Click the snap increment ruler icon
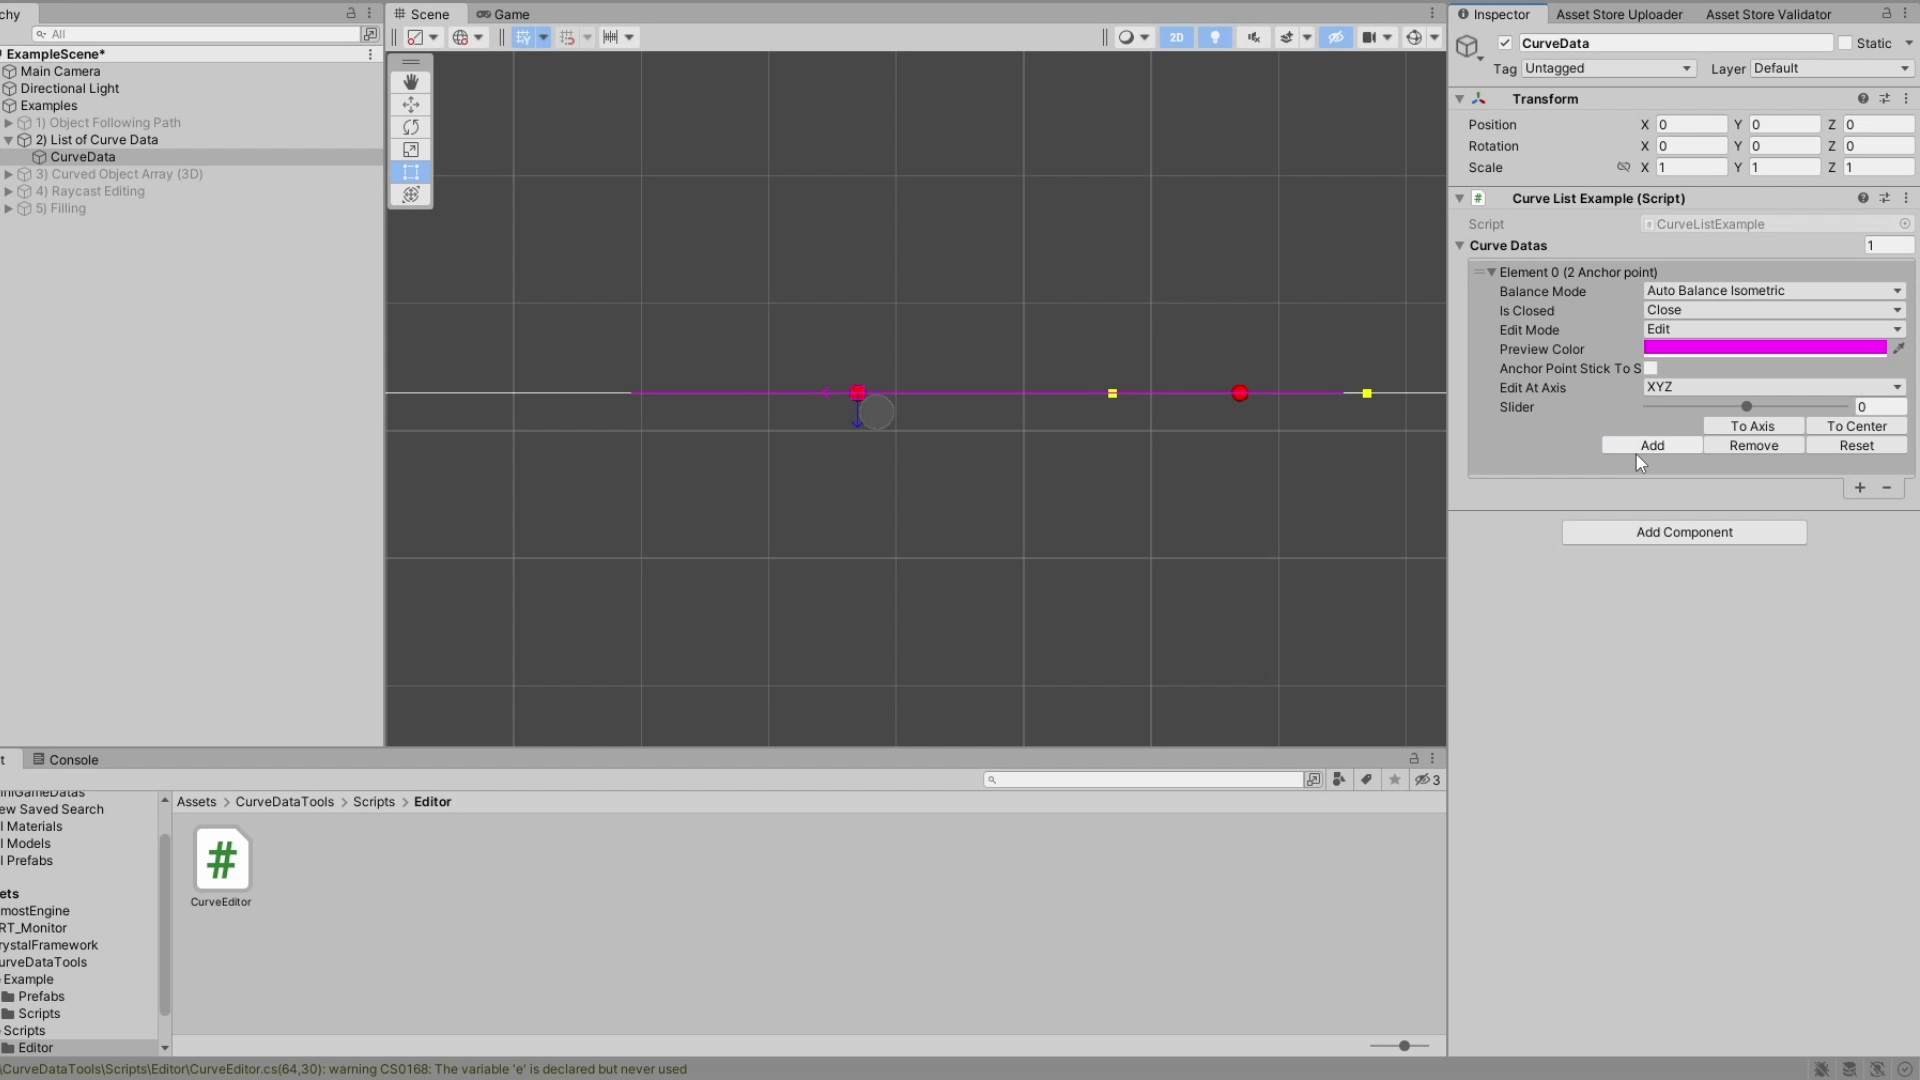1920x1080 pixels. (x=610, y=37)
